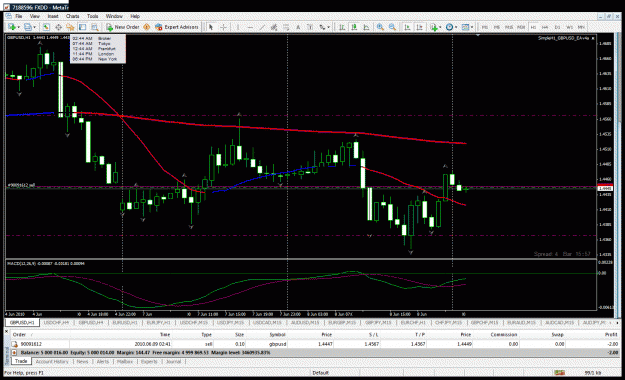Screen dimensions: 625x380
Task: Switch to the USDCHF,H4 chart tab
Action: pyautogui.click(x=57, y=322)
